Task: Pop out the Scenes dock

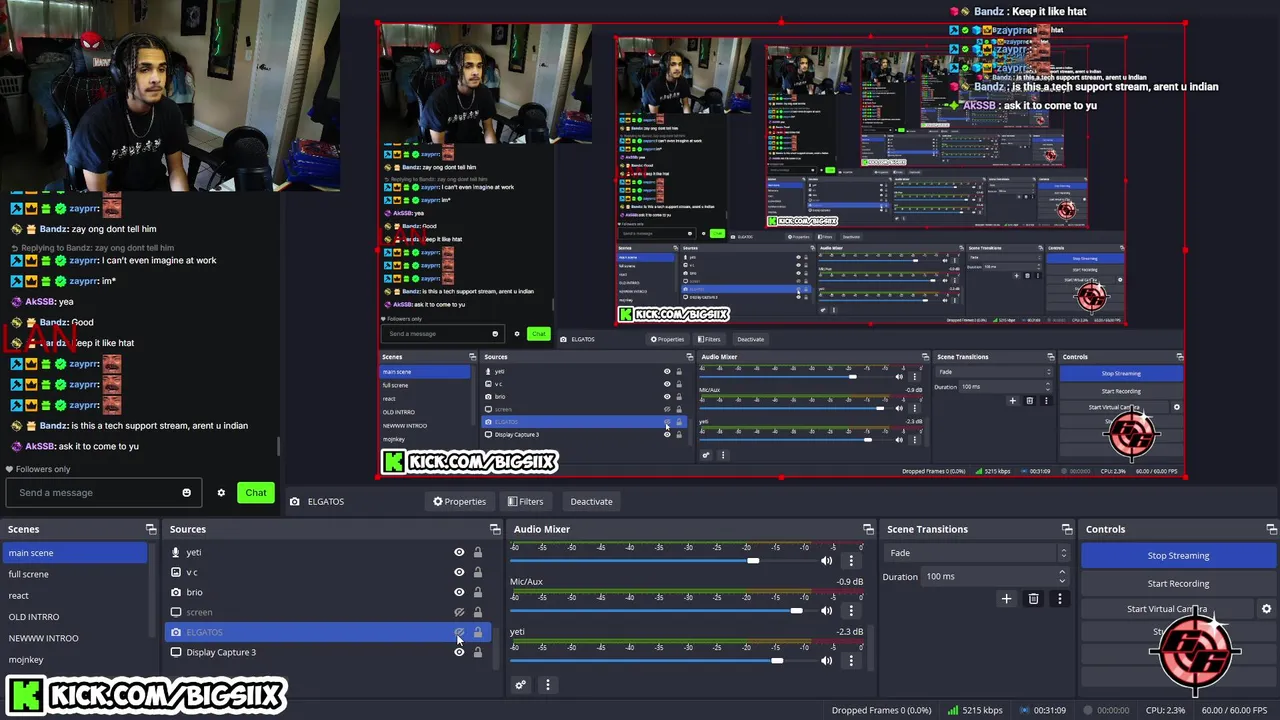Action: [151, 529]
